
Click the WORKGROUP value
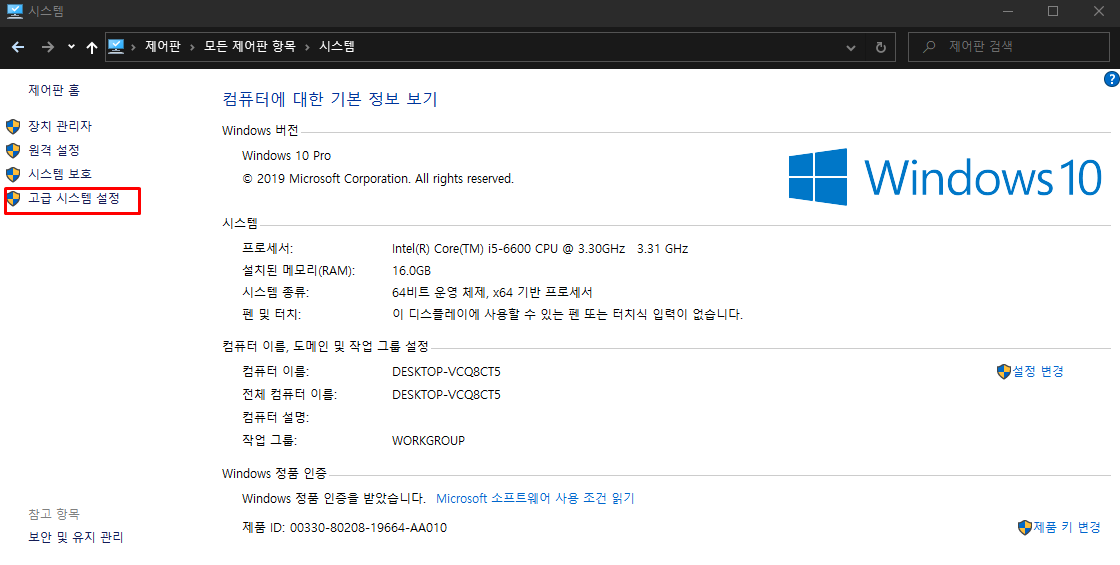click(x=429, y=441)
